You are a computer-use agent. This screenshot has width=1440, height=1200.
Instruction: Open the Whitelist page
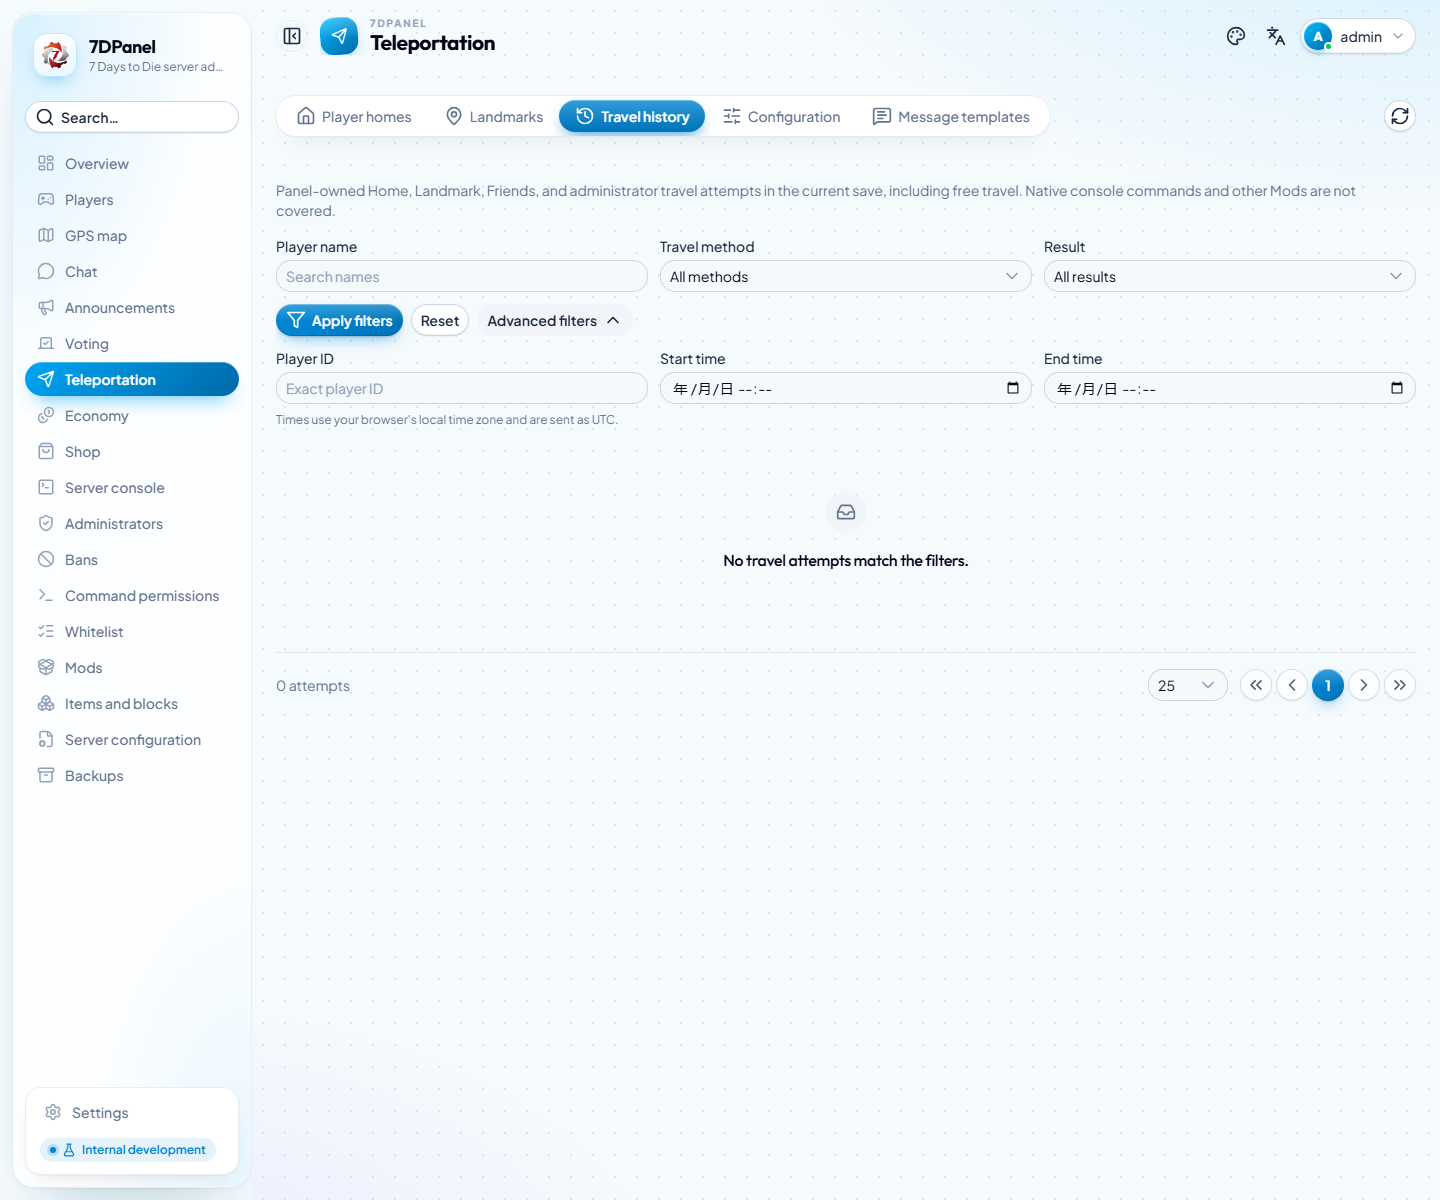(x=132, y=632)
